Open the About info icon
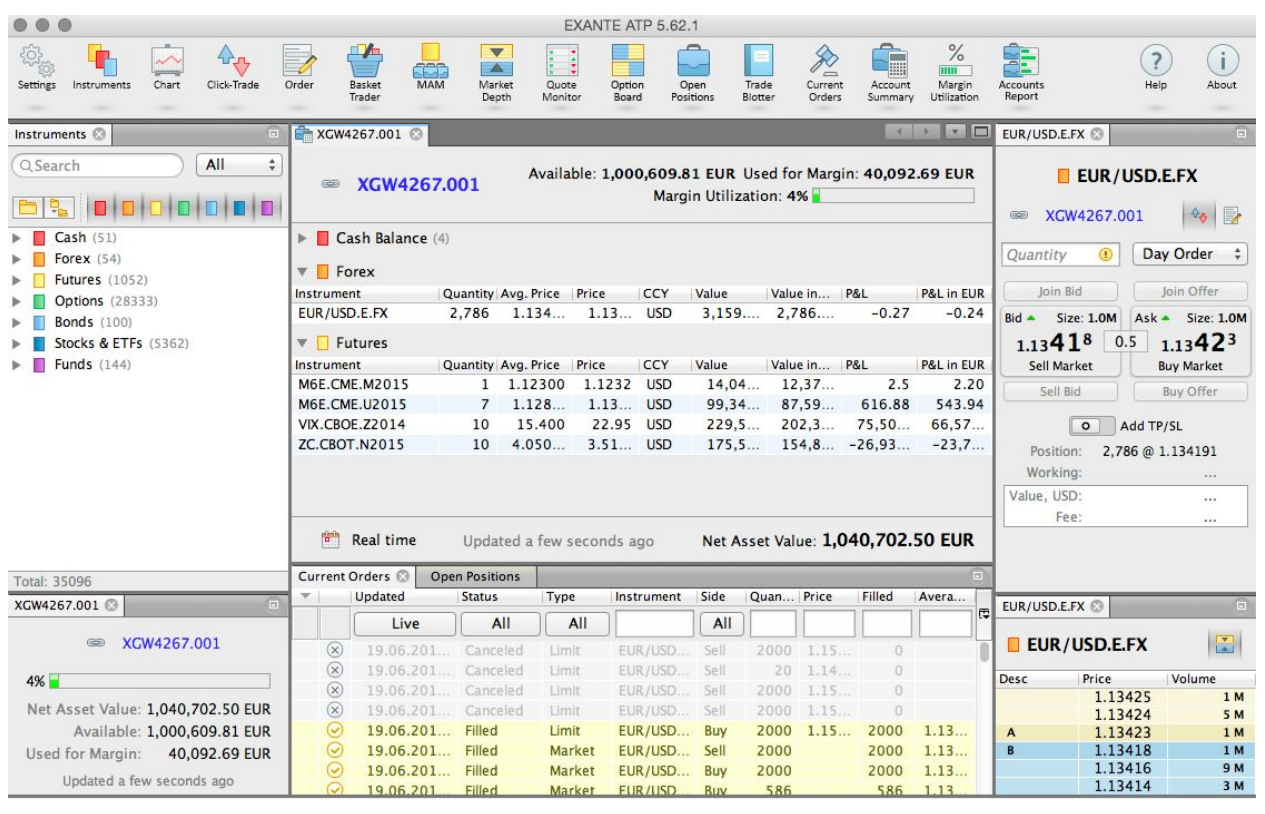Viewport: 1265px width, 814px height. tap(1222, 68)
